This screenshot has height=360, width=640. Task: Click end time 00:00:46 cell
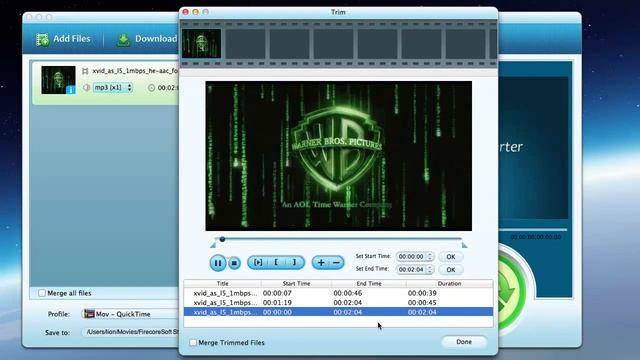348,293
